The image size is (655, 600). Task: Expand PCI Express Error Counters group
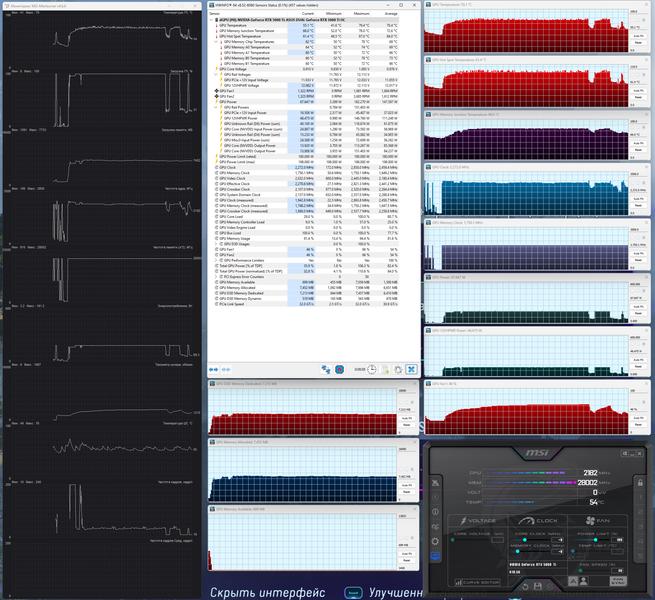point(216,277)
